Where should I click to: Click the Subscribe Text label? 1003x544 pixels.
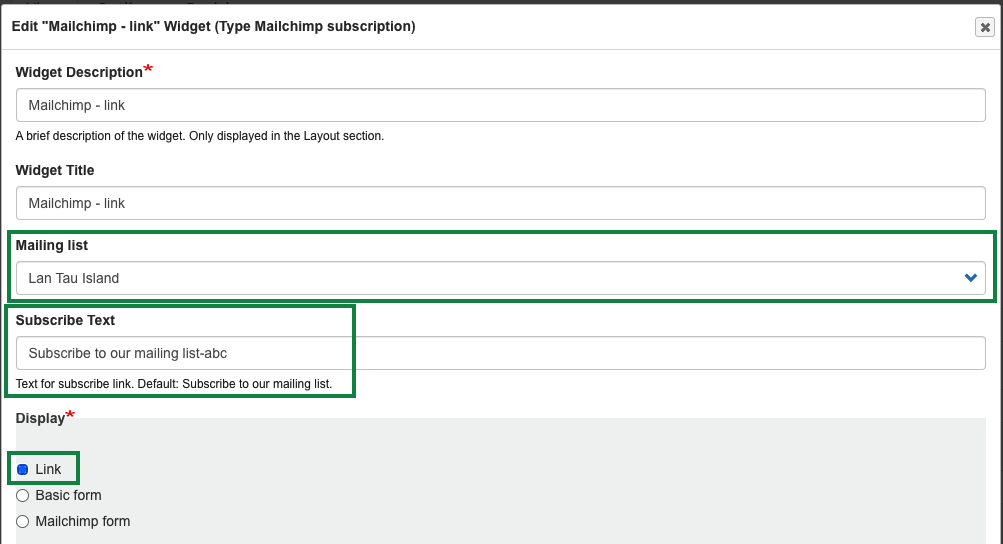(65, 320)
